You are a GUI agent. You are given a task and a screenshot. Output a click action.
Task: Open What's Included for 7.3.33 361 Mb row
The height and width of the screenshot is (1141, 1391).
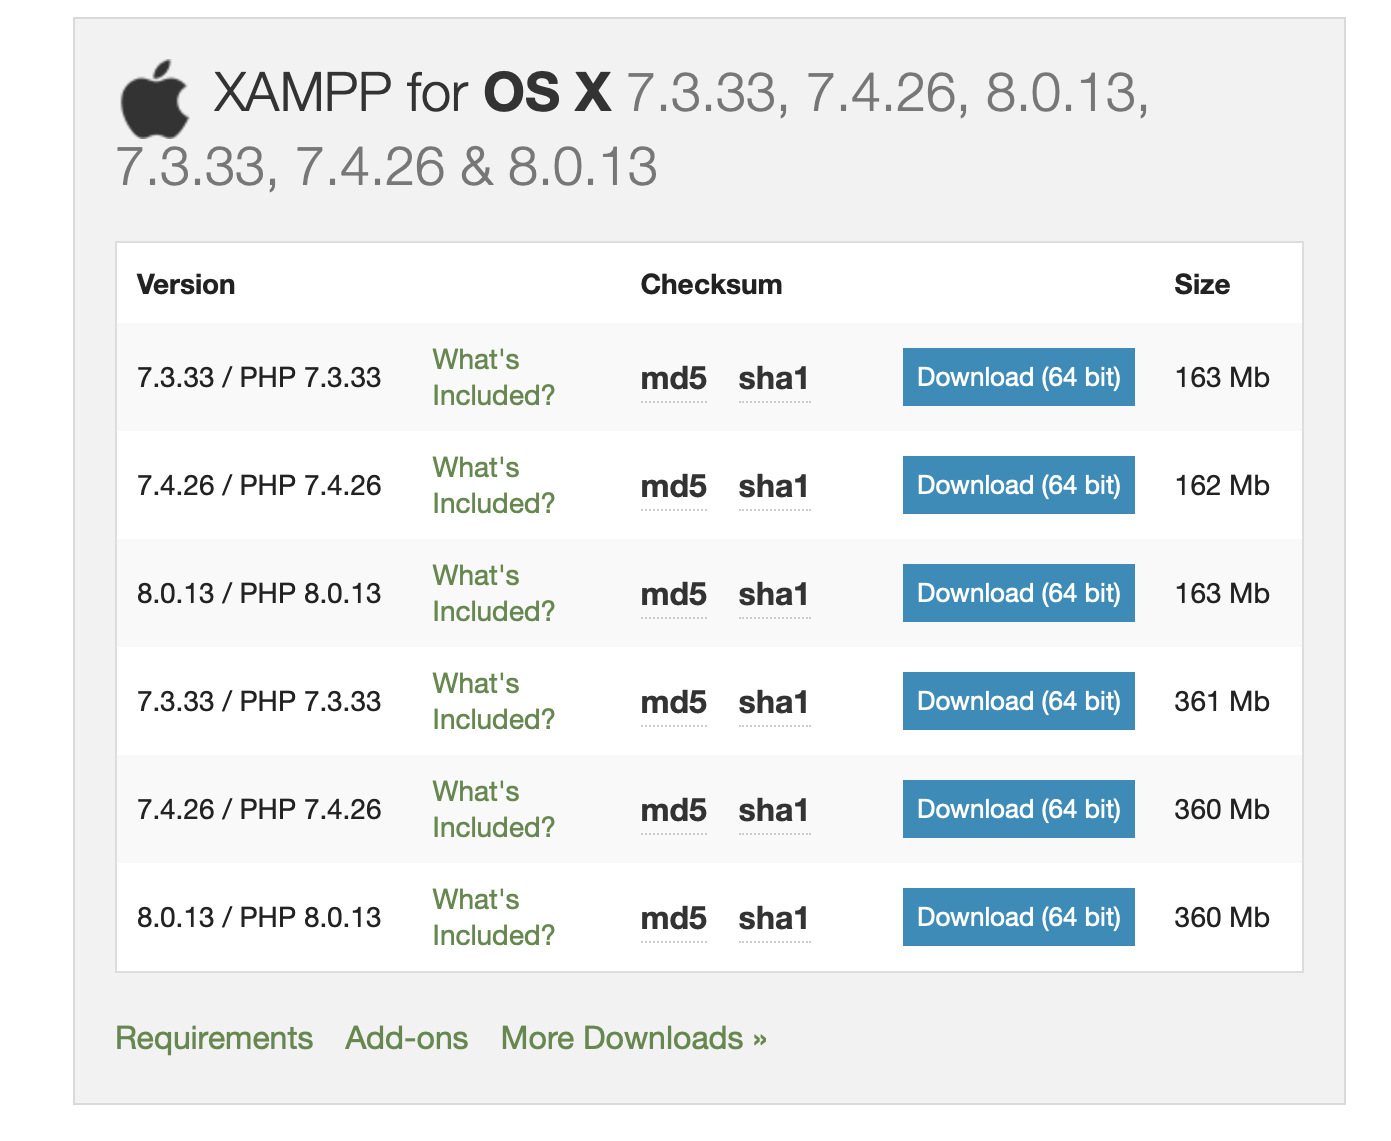(493, 701)
